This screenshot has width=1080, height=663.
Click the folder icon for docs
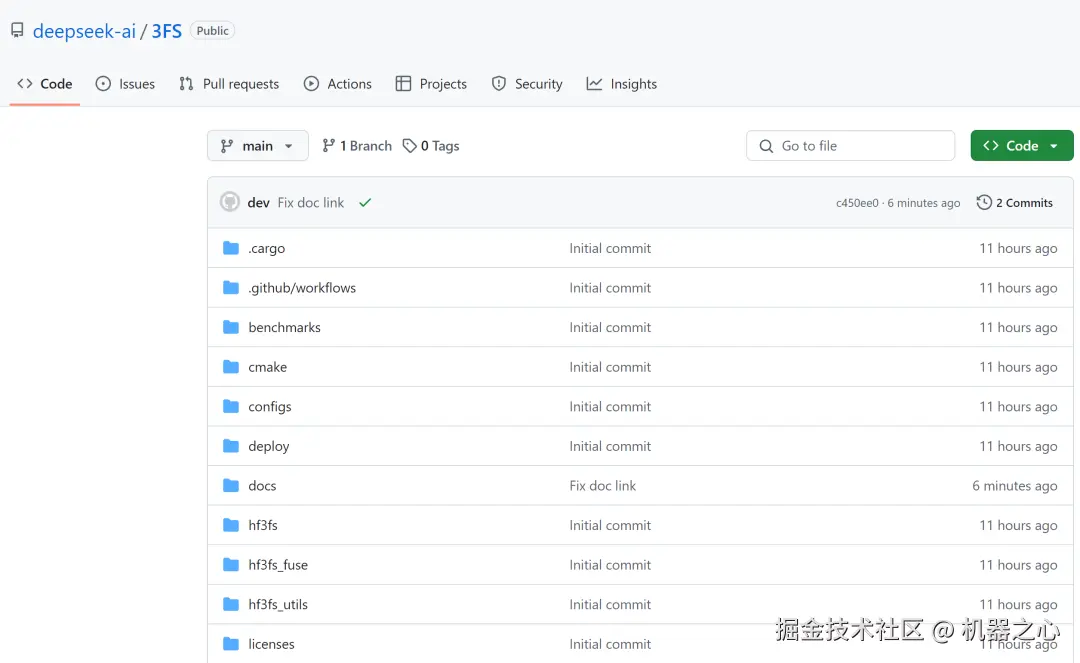(231, 485)
